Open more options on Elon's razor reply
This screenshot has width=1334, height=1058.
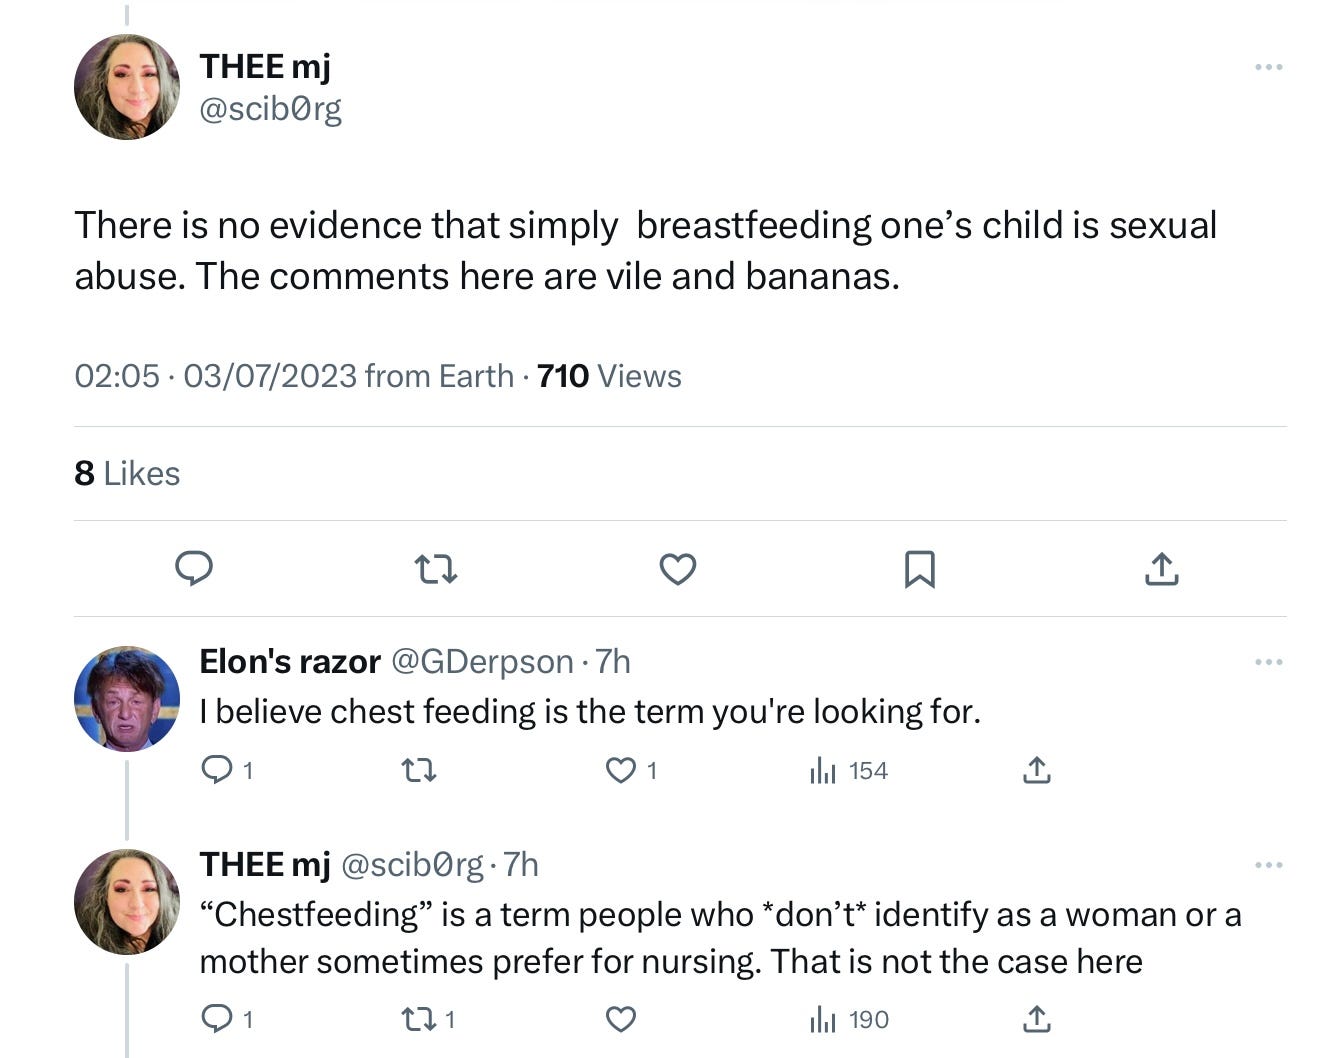click(1268, 662)
